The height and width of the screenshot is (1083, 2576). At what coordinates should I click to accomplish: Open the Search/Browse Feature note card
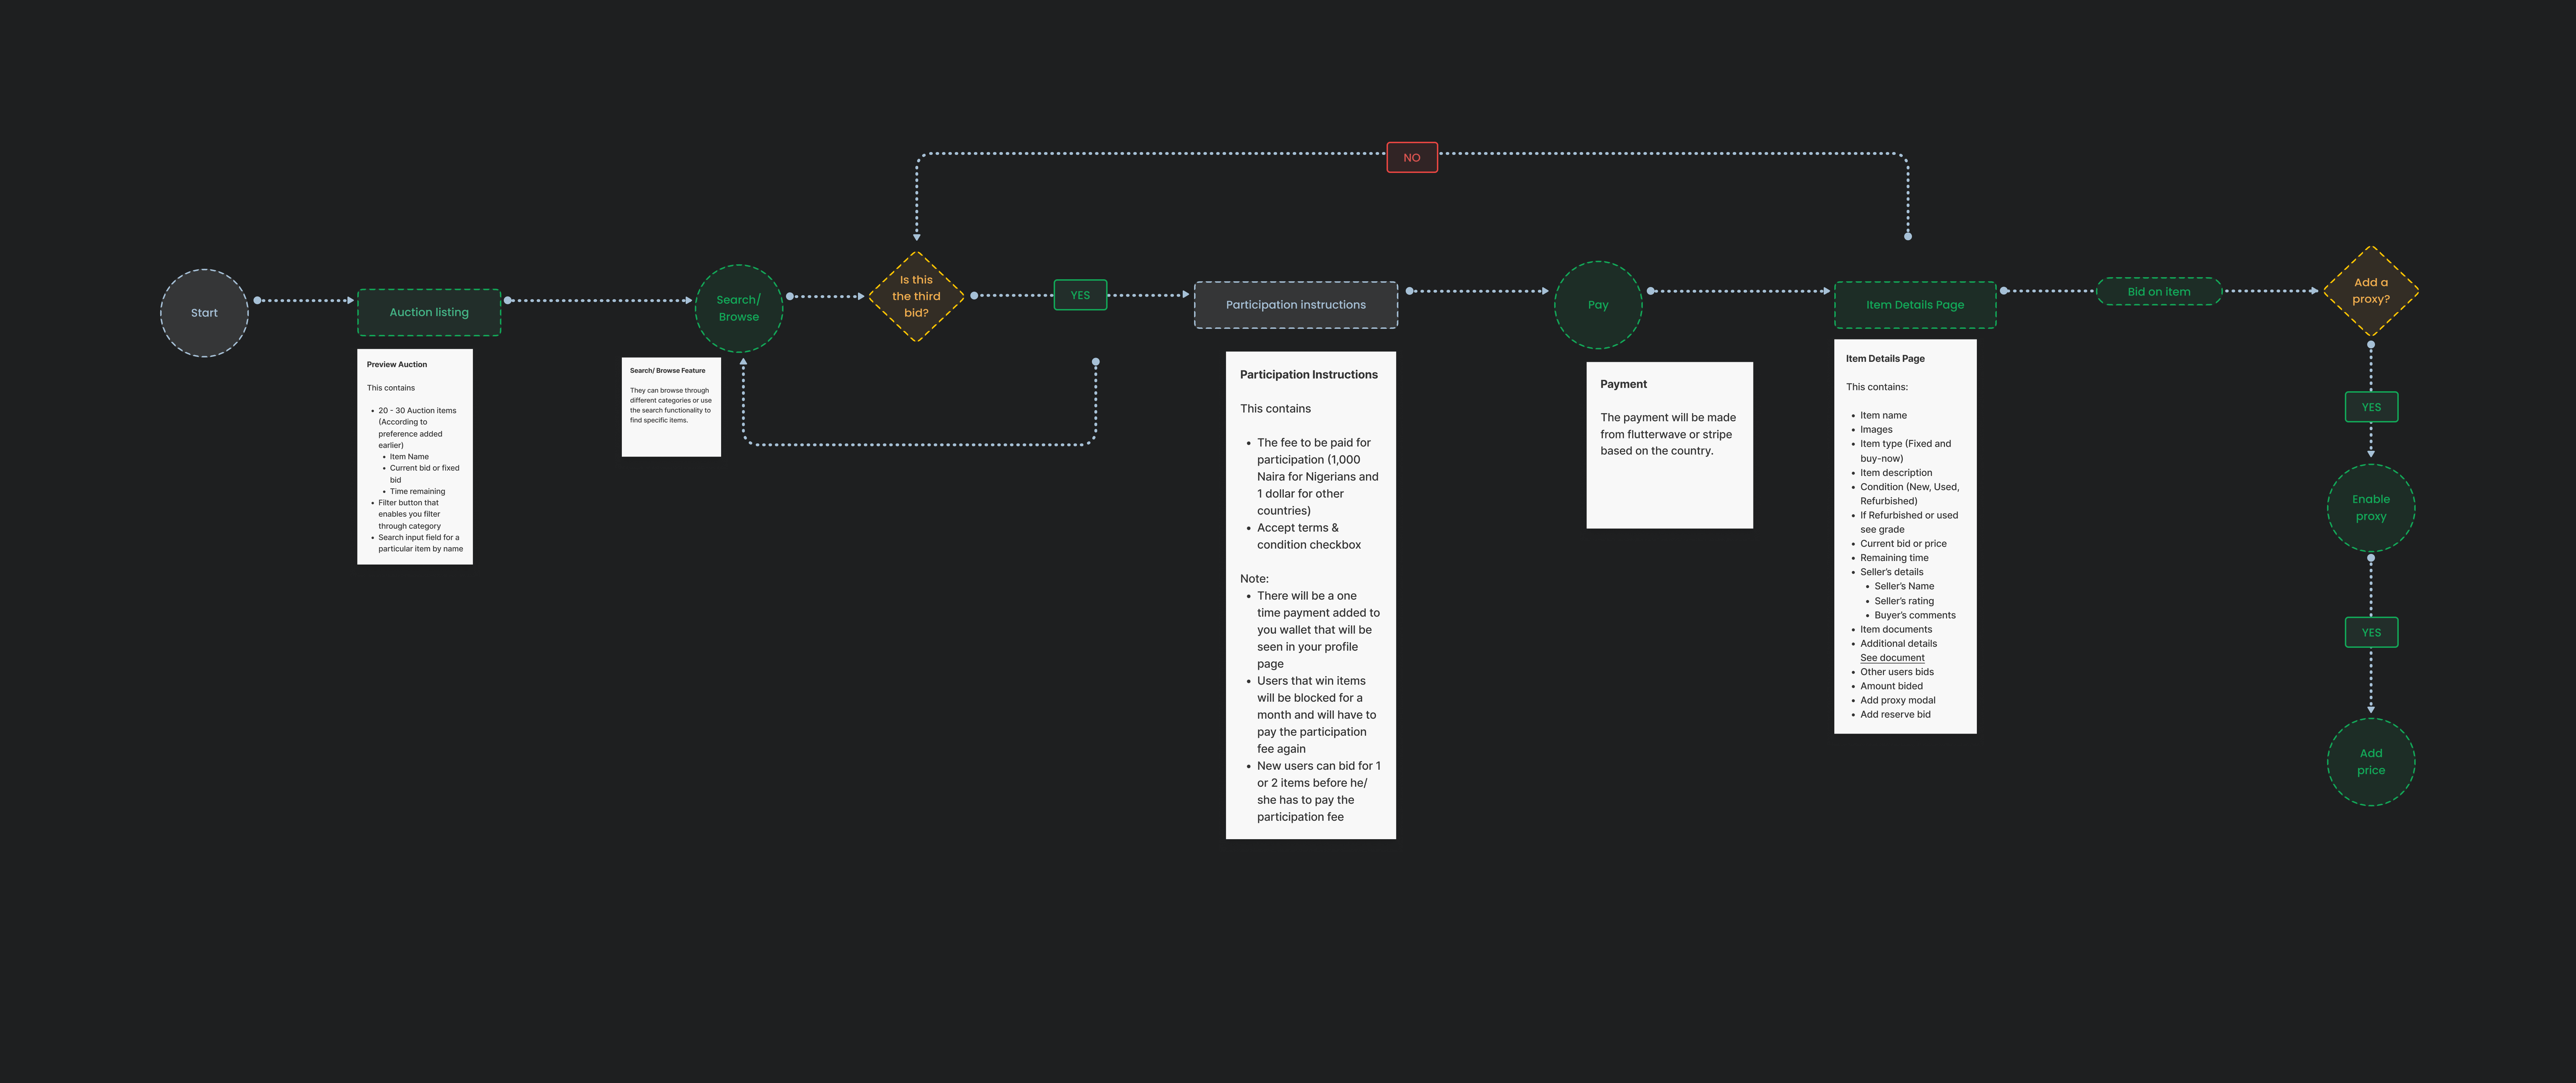point(671,407)
